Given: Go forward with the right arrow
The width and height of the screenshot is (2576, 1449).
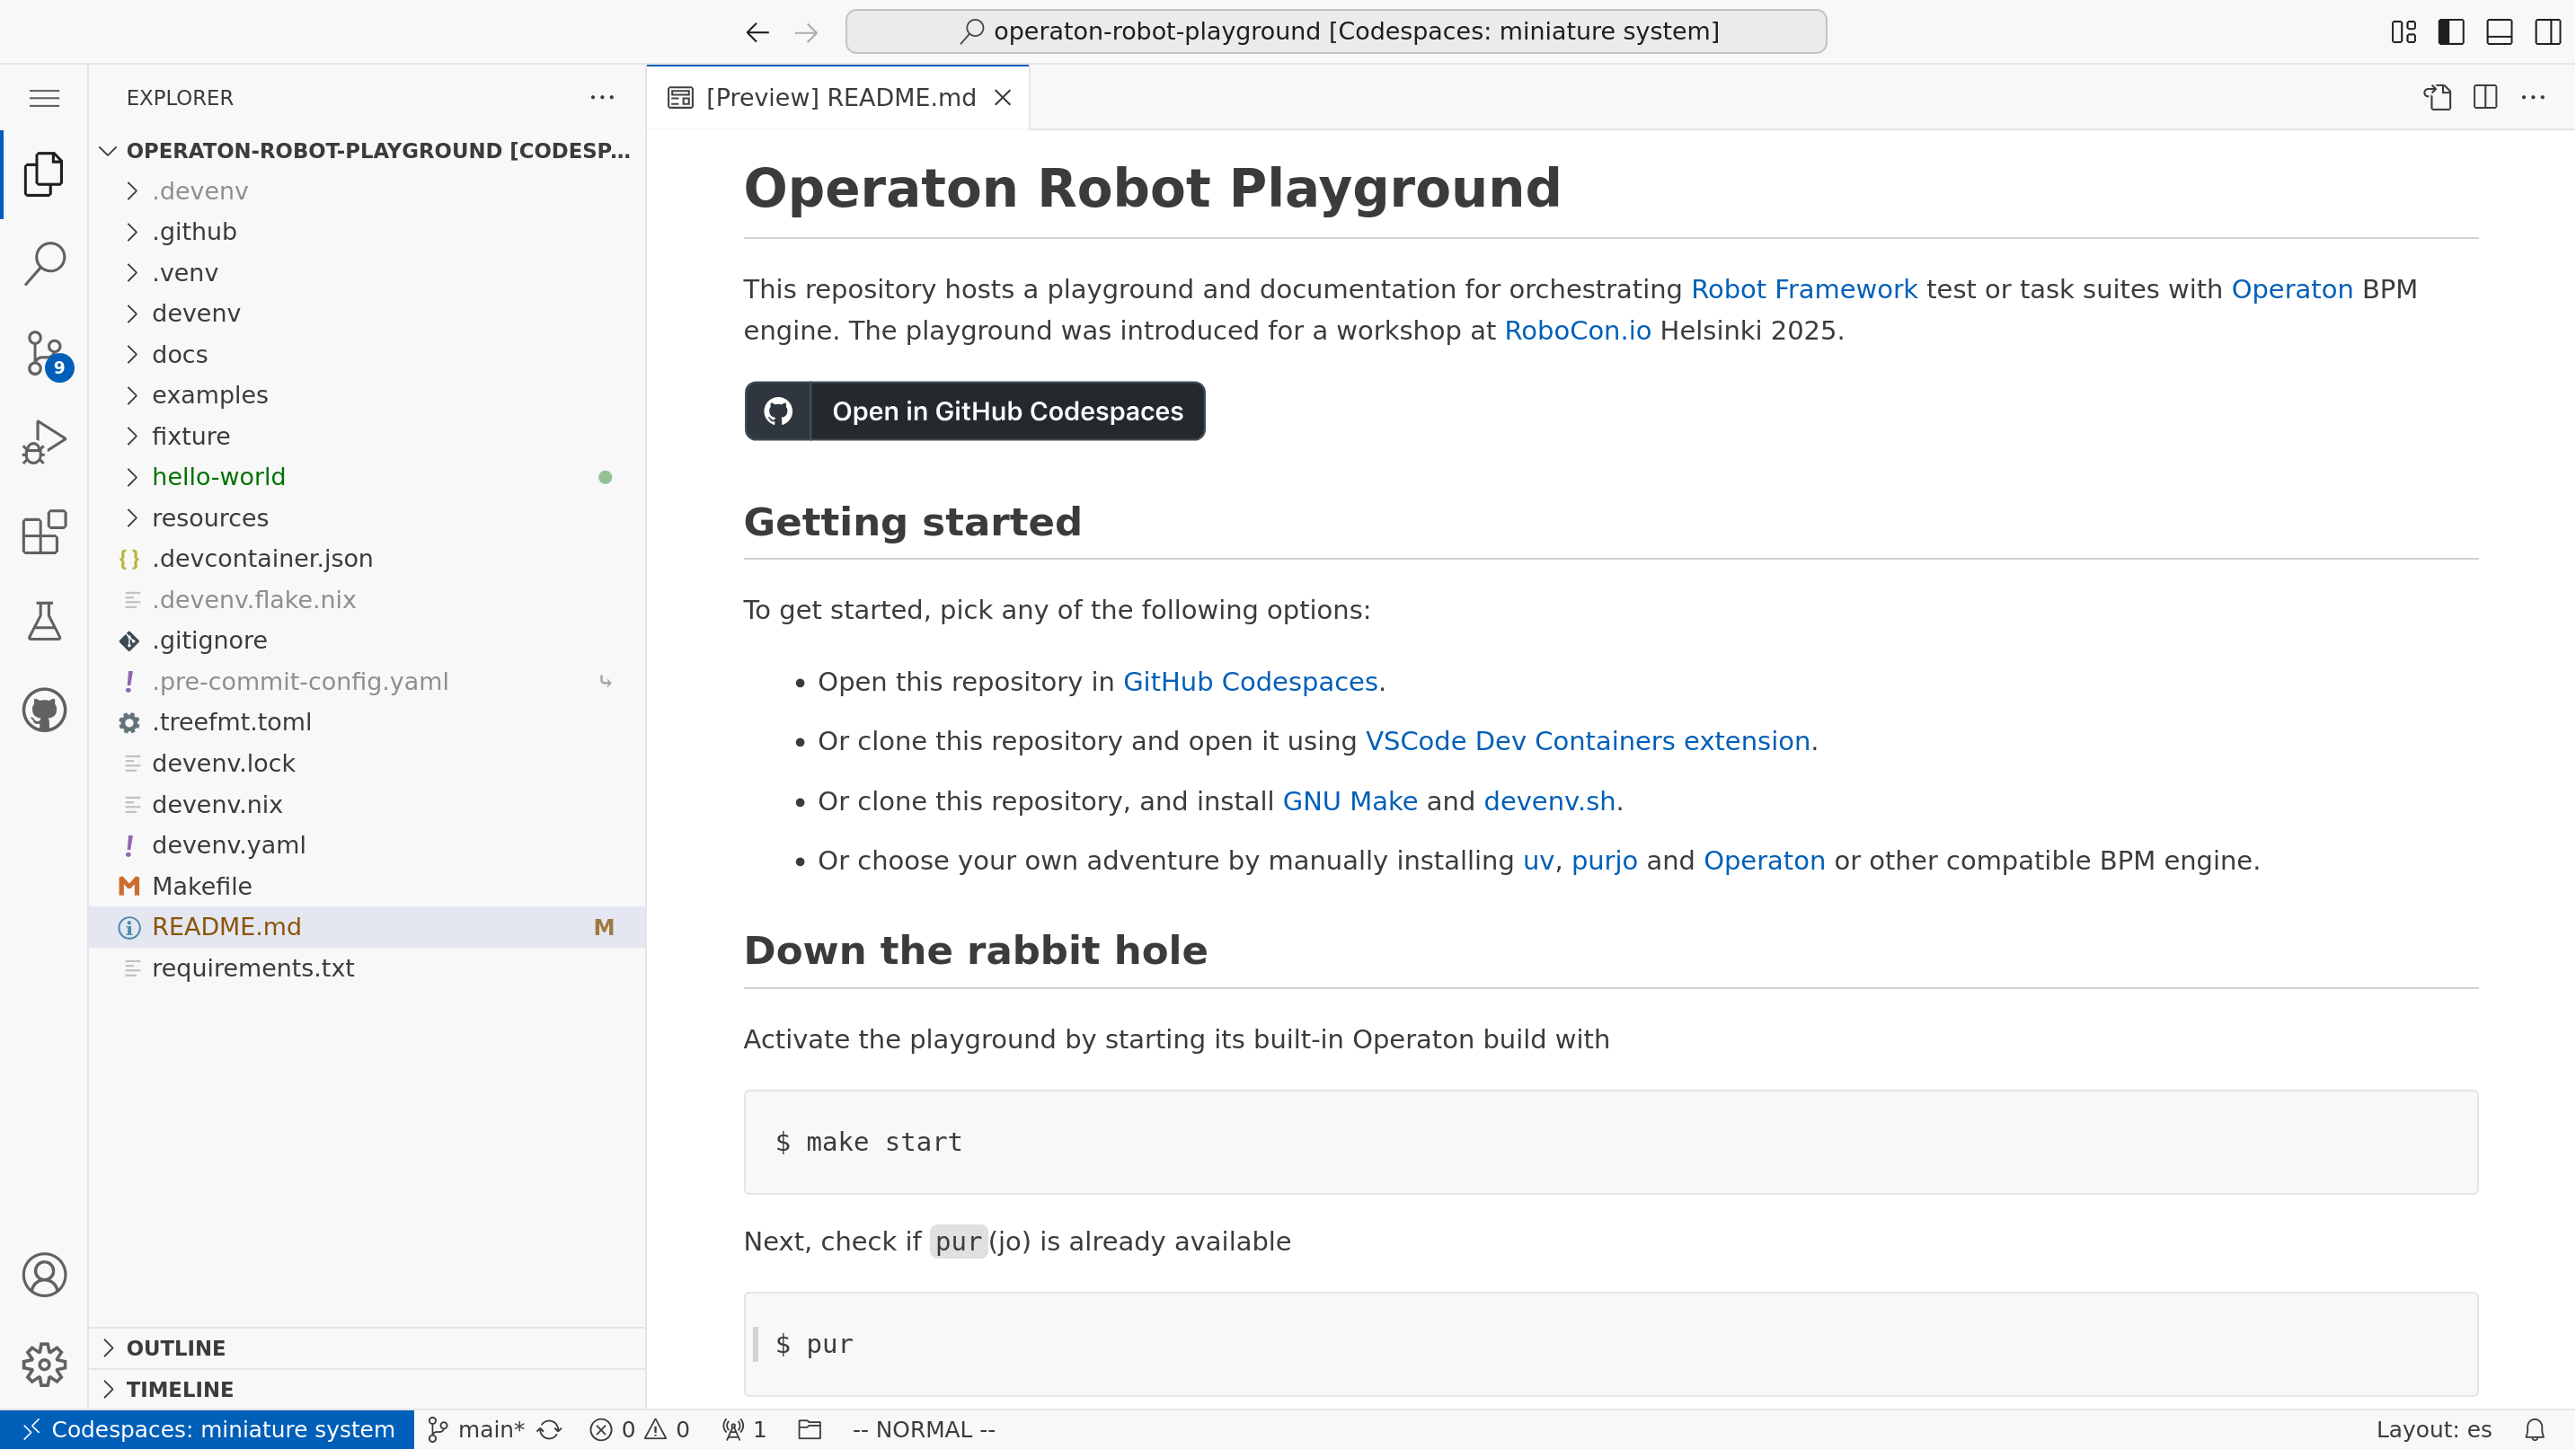Looking at the screenshot, I should (806, 32).
